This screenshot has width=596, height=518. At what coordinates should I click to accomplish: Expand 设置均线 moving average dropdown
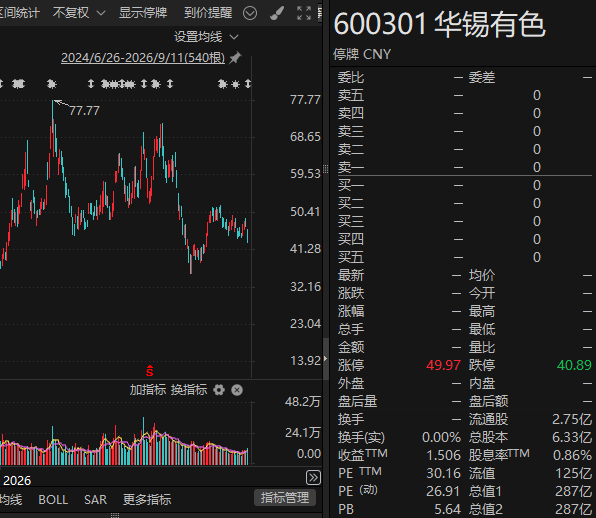coord(206,37)
